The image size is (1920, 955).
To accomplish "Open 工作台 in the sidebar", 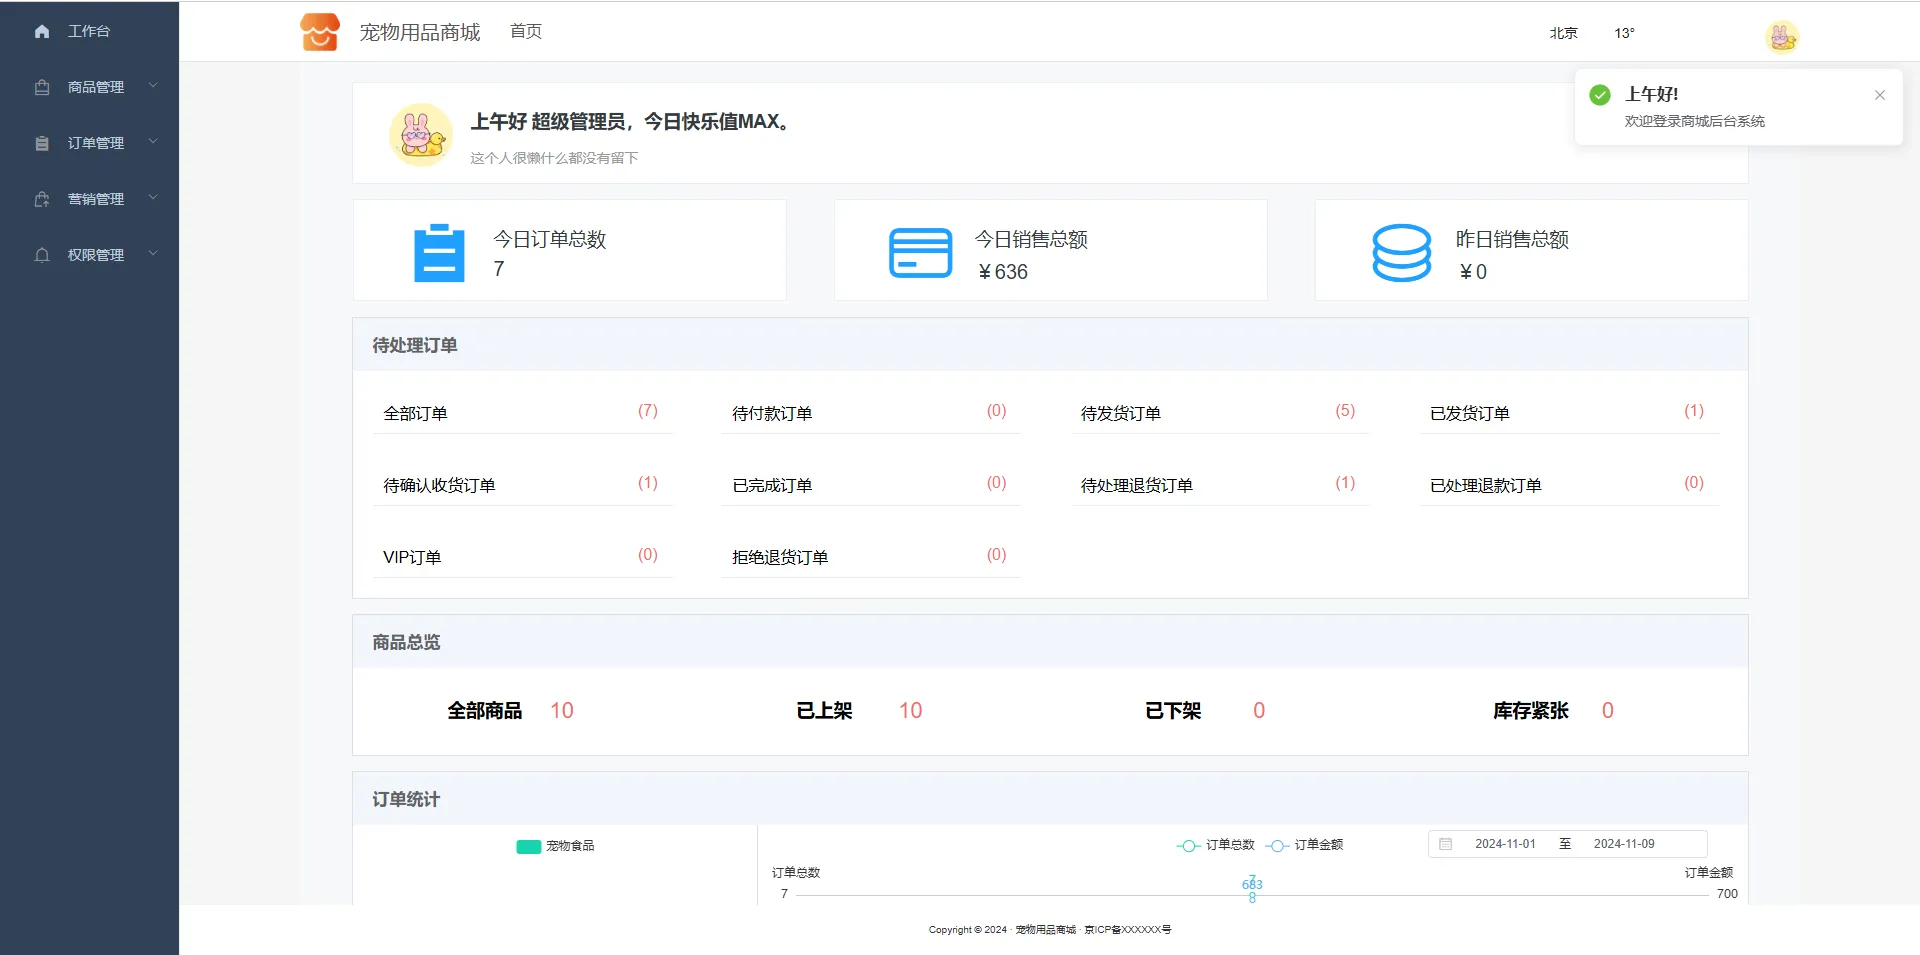I will pyautogui.click(x=88, y=31).
